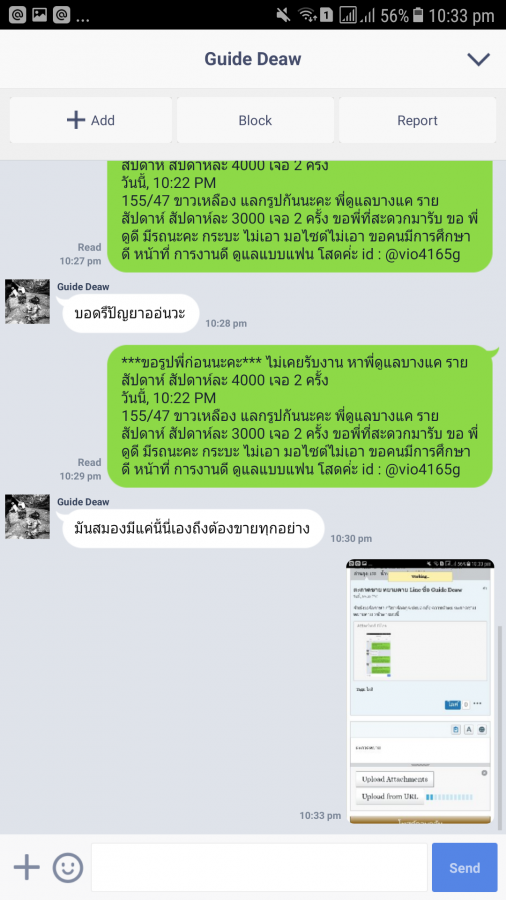Tap the Send button
The height and width of the screenshot is (900, 506).
coord(464,867)
